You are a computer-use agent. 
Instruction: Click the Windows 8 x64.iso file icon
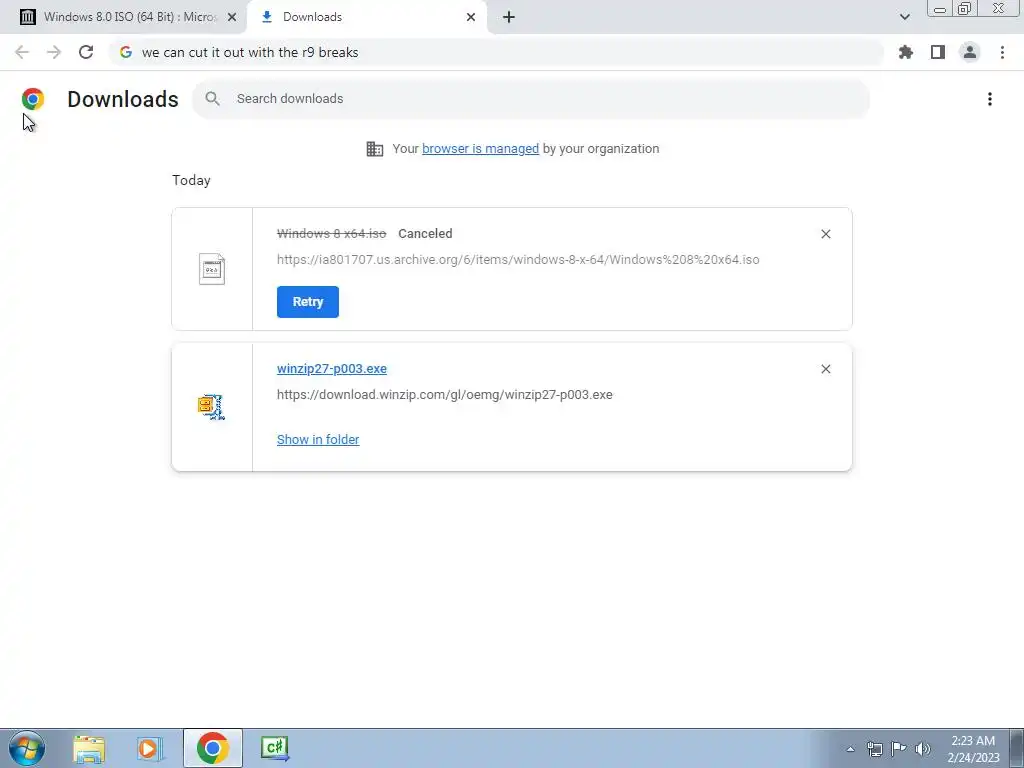coord(212,269)
